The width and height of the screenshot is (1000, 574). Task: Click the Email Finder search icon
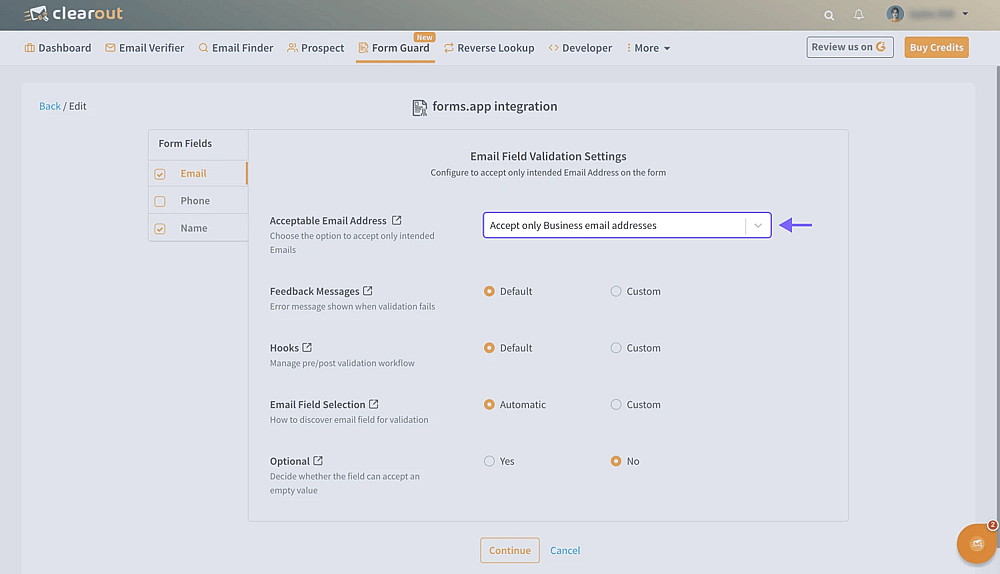(x=203, y=48)
